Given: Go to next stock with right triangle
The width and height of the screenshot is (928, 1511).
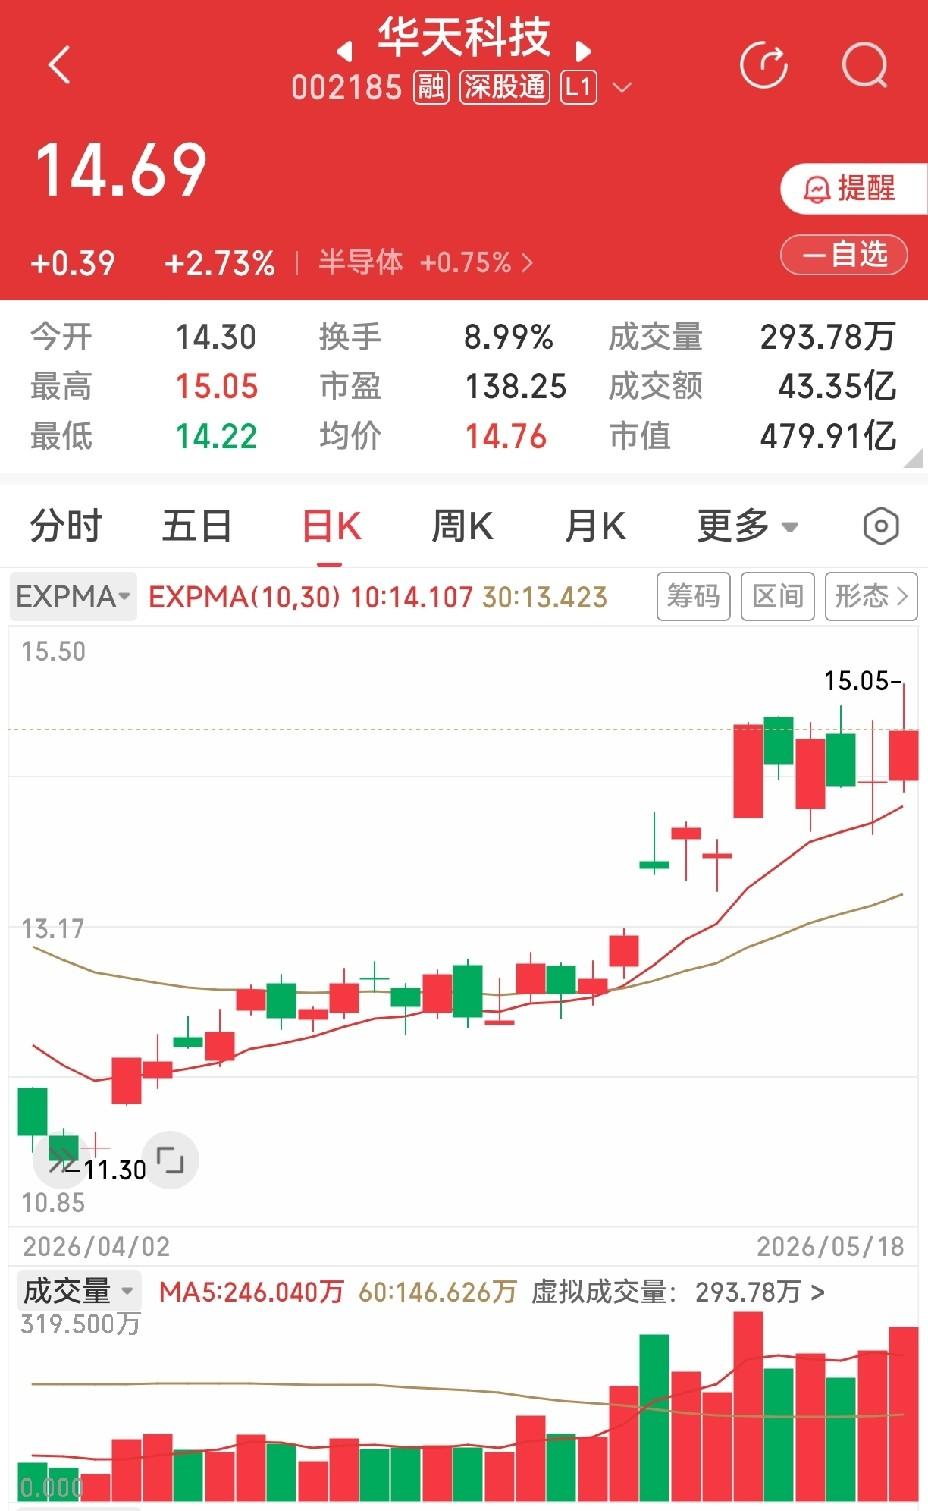Looking at the screenshot, I should coord(584,50).
